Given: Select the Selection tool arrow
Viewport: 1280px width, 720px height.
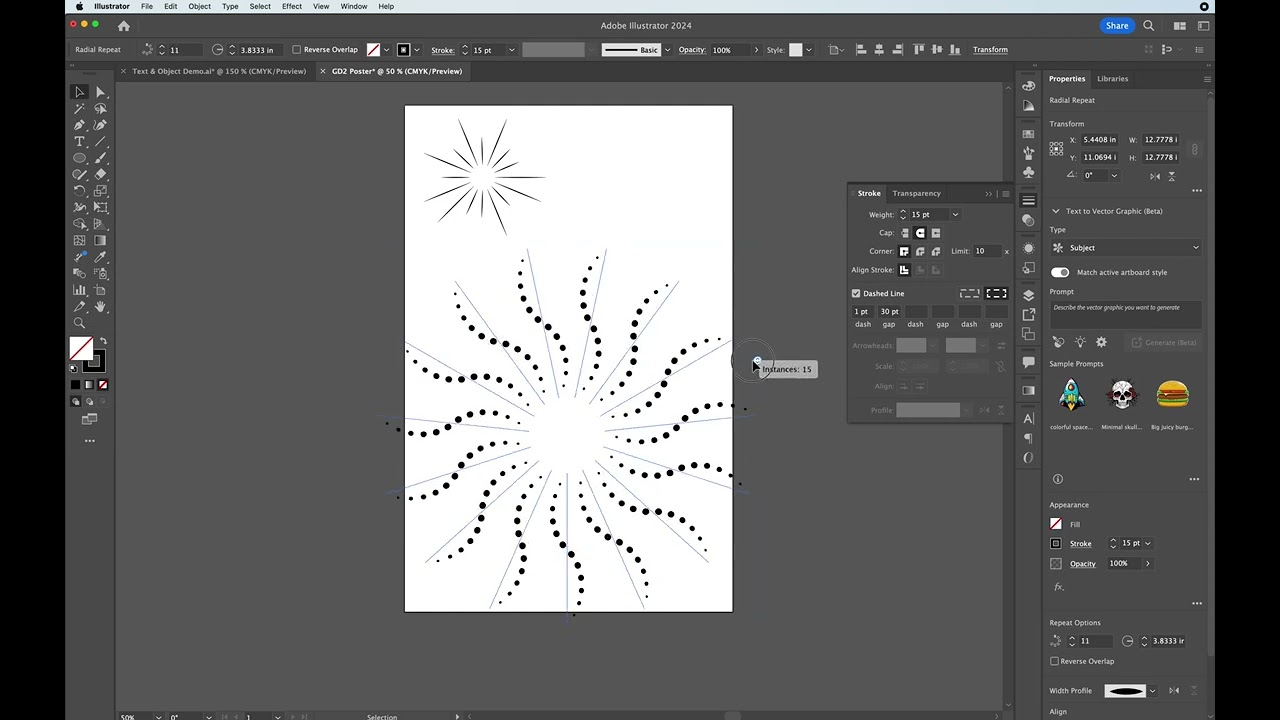Looking at the screenshot, I should [79, 92].
